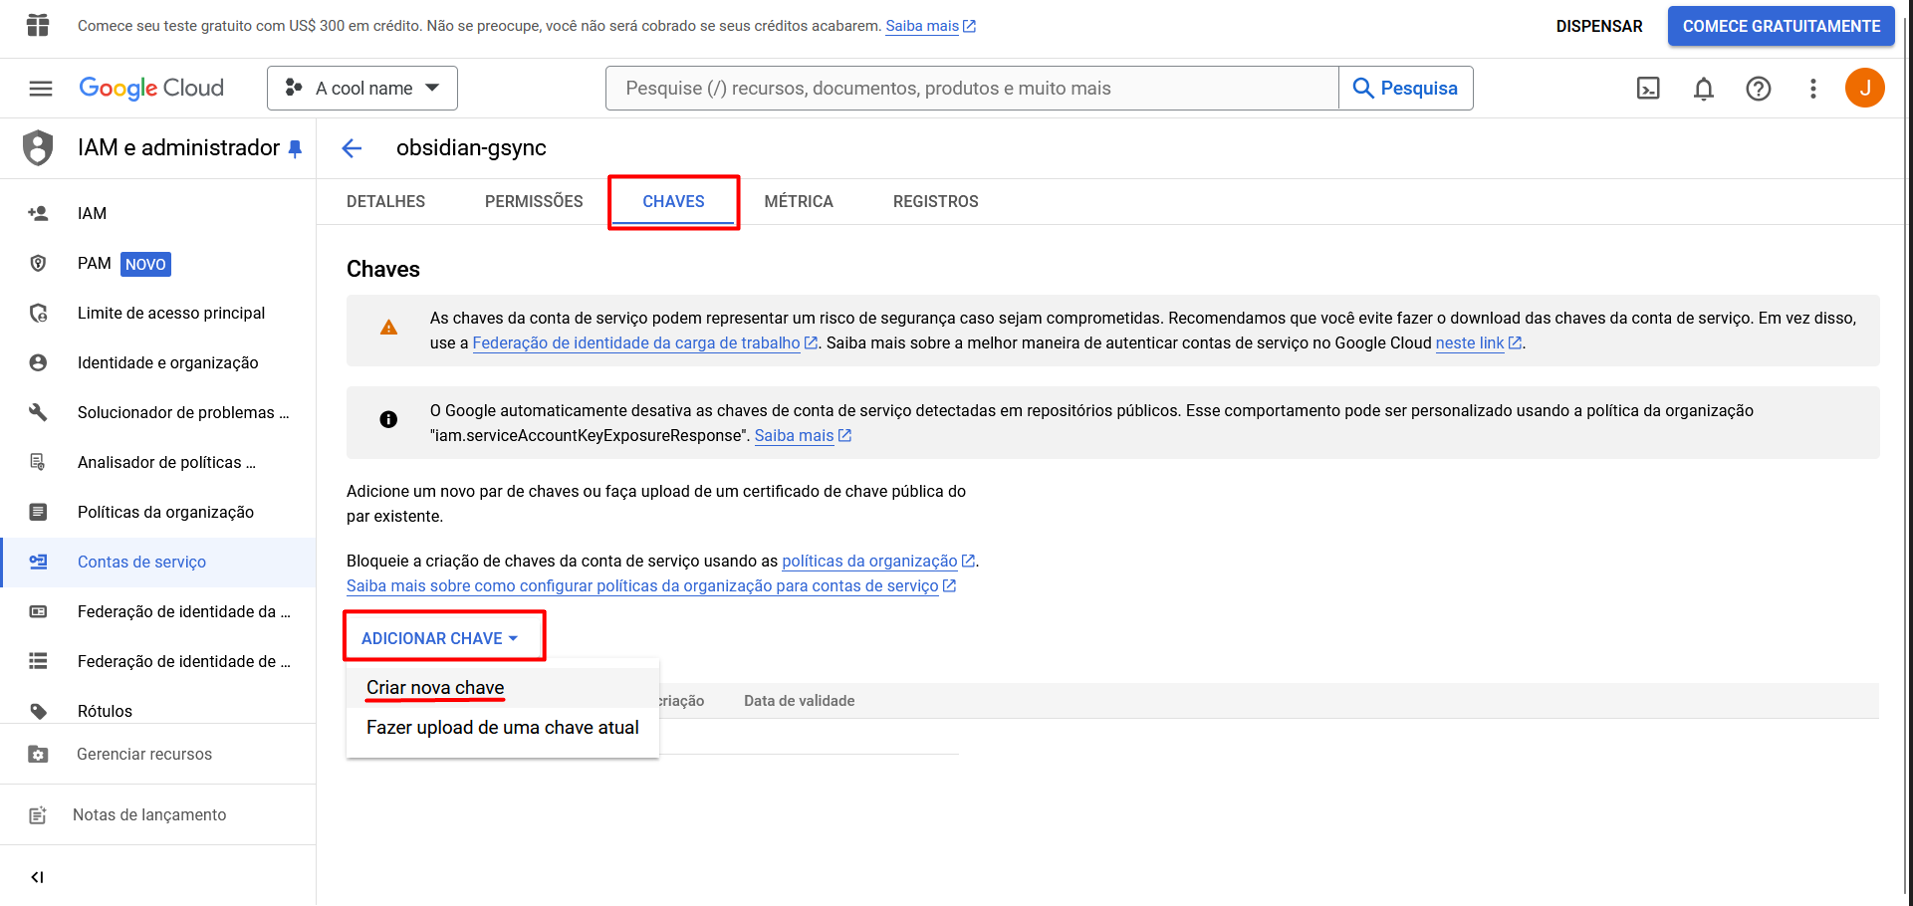Click the search magnifier Pesquisa button

click(x=1405, y=88)
